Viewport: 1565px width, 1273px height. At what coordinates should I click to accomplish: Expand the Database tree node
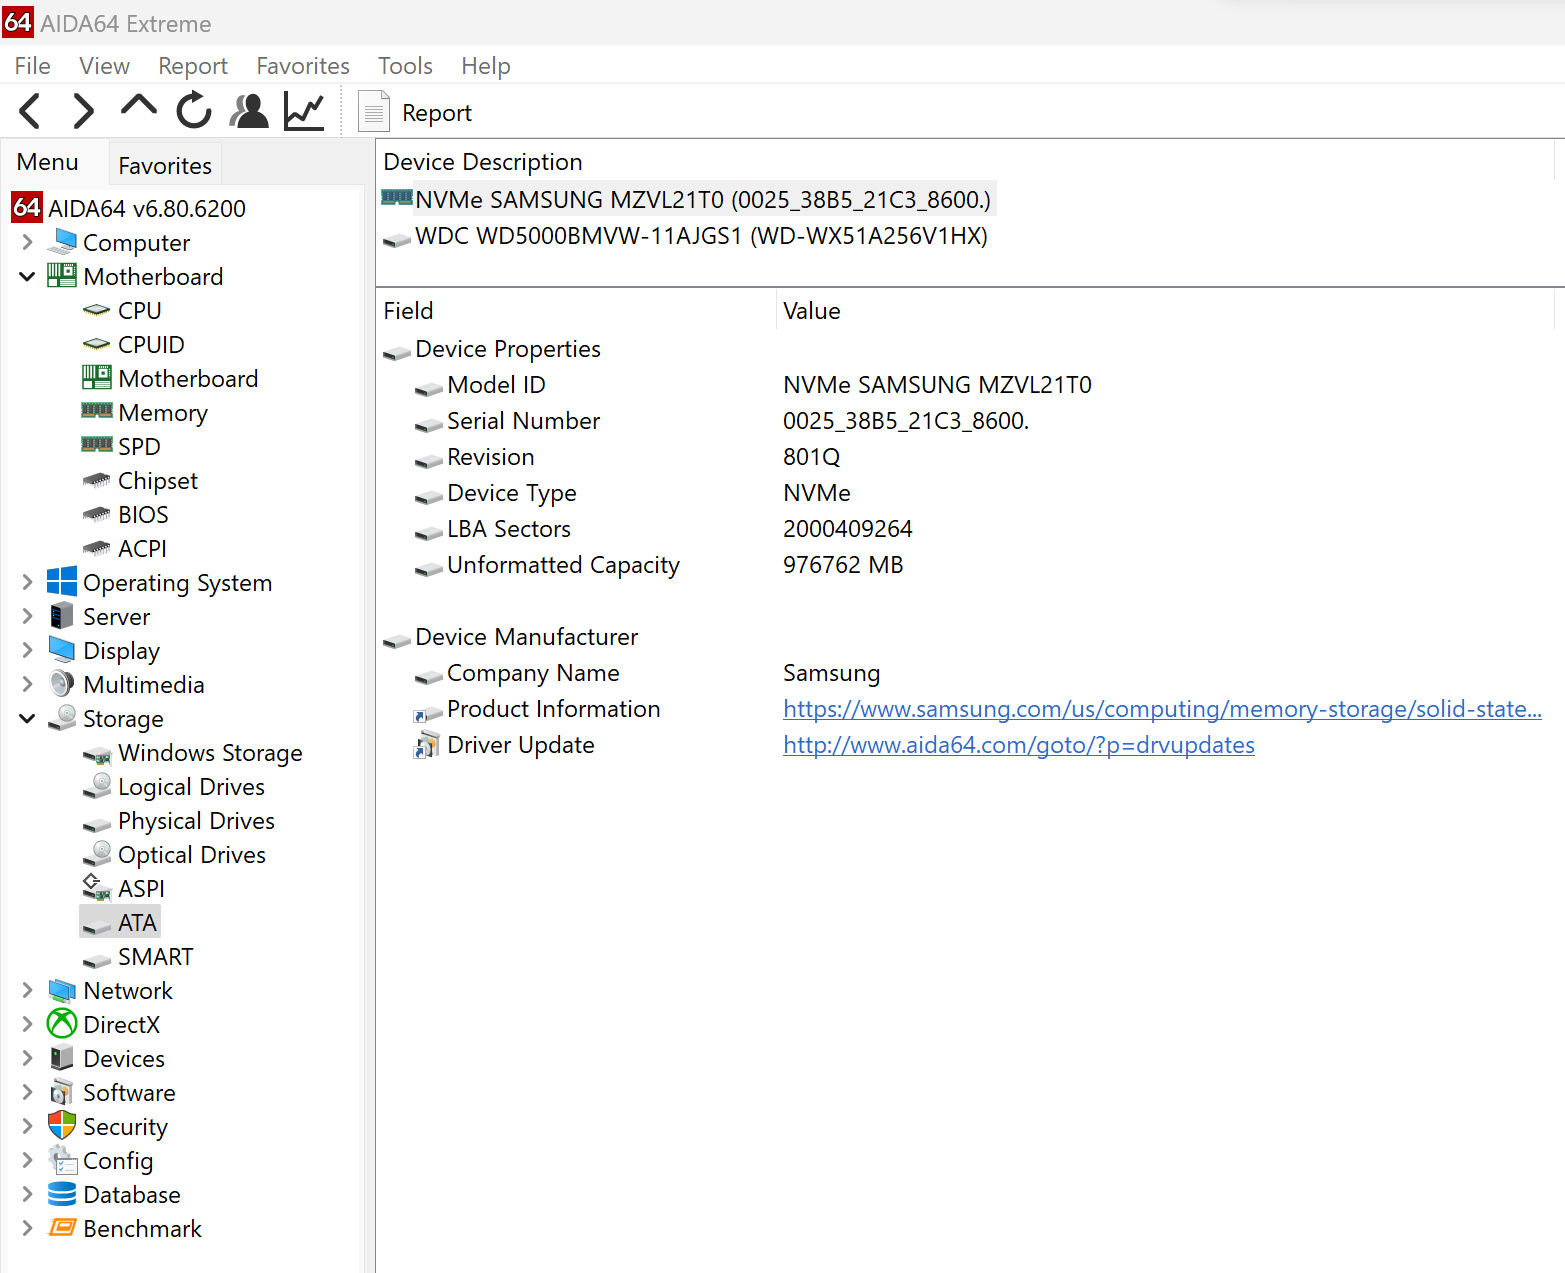[27, 1194]
